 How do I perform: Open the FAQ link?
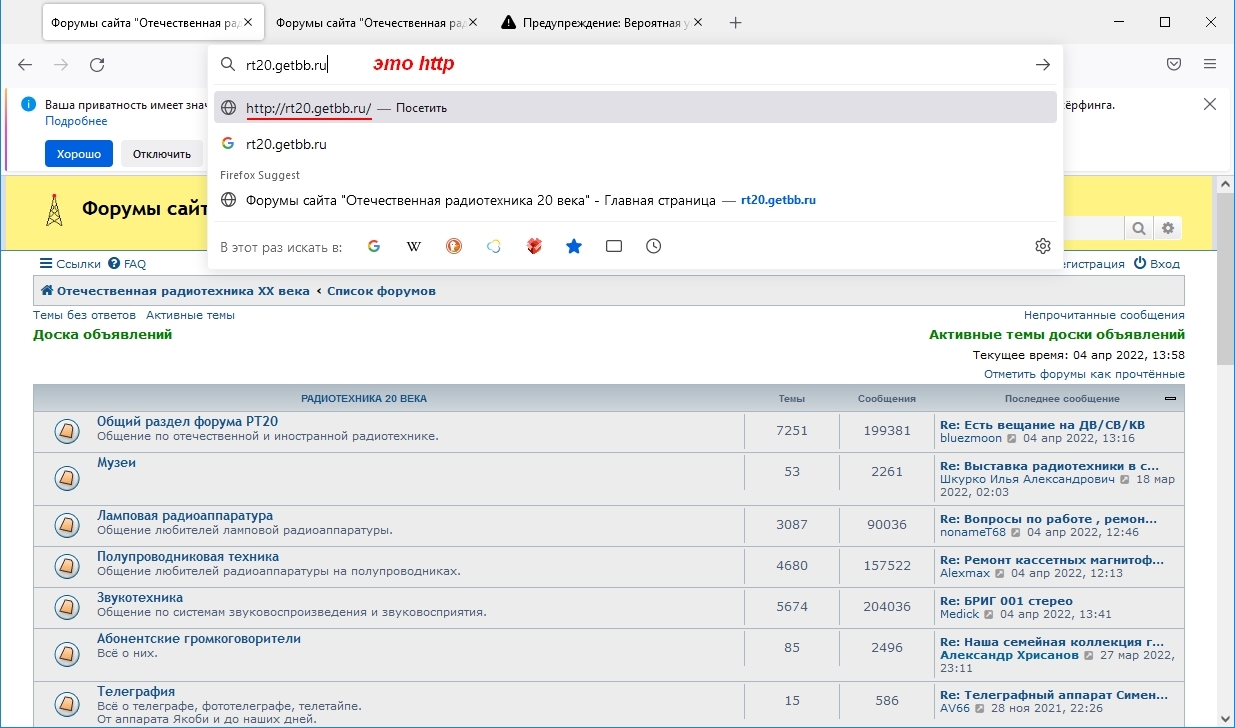(x=127, y=264)
